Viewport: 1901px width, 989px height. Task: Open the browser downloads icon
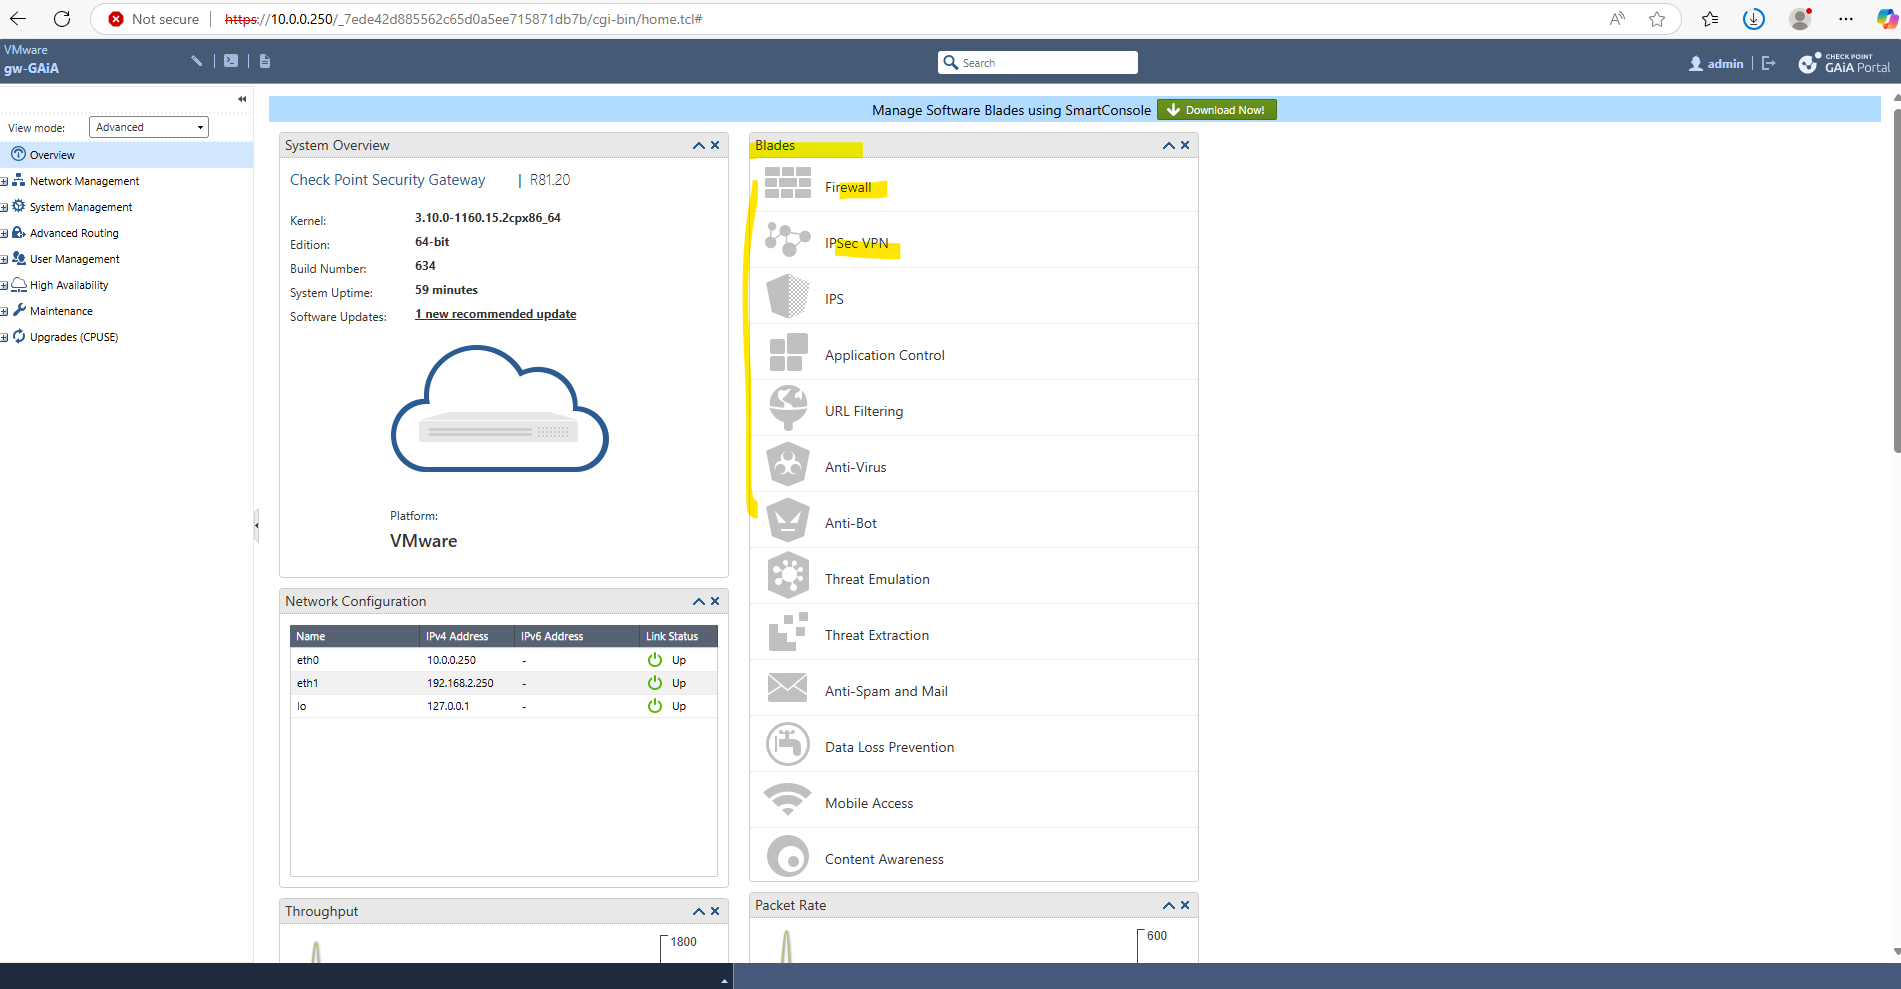coord(1753,19)
